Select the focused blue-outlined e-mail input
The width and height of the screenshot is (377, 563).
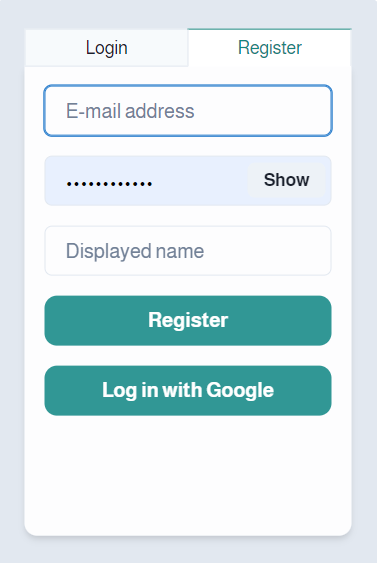pyautogui.click(x=188, y=111)
